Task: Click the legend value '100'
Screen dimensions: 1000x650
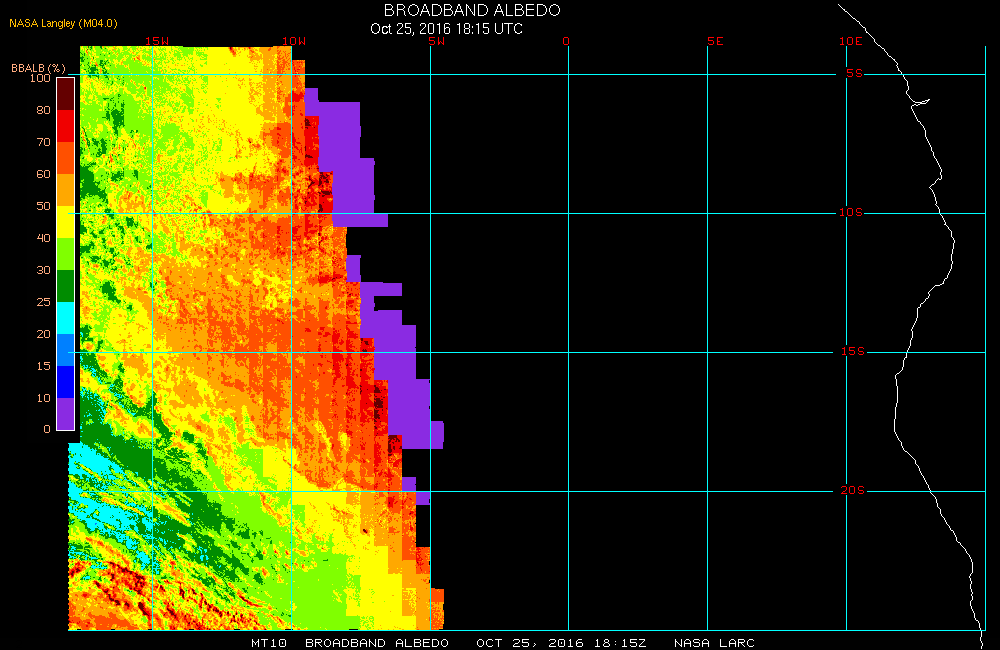Action: coord(40,78)
